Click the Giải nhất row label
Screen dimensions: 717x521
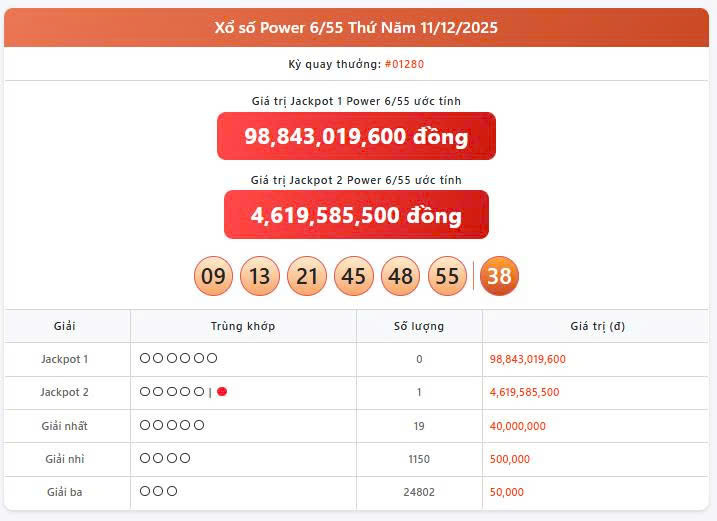click(x=64, y=426)
